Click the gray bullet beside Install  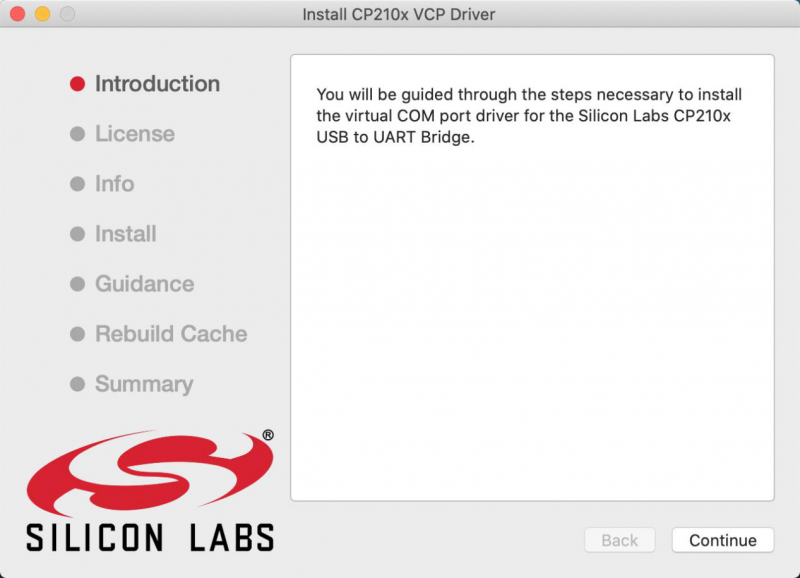[x=78, y=234]
